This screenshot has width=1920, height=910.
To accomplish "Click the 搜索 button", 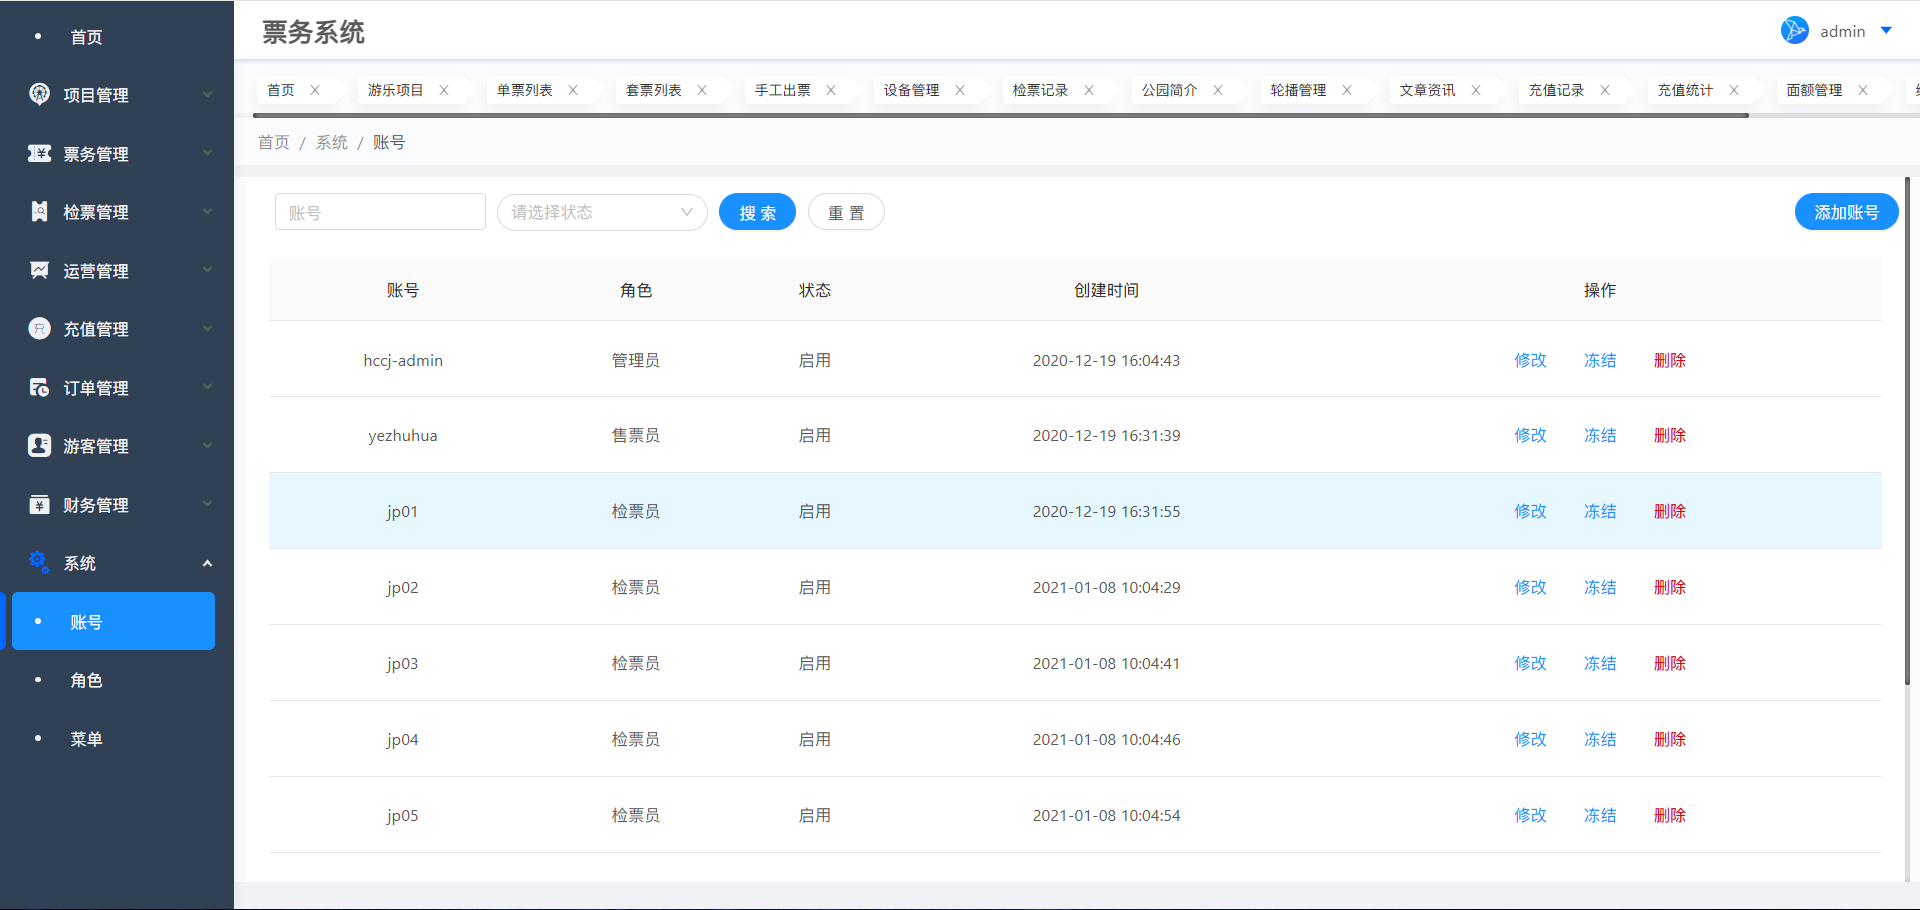I will click(x=757, y=212).
